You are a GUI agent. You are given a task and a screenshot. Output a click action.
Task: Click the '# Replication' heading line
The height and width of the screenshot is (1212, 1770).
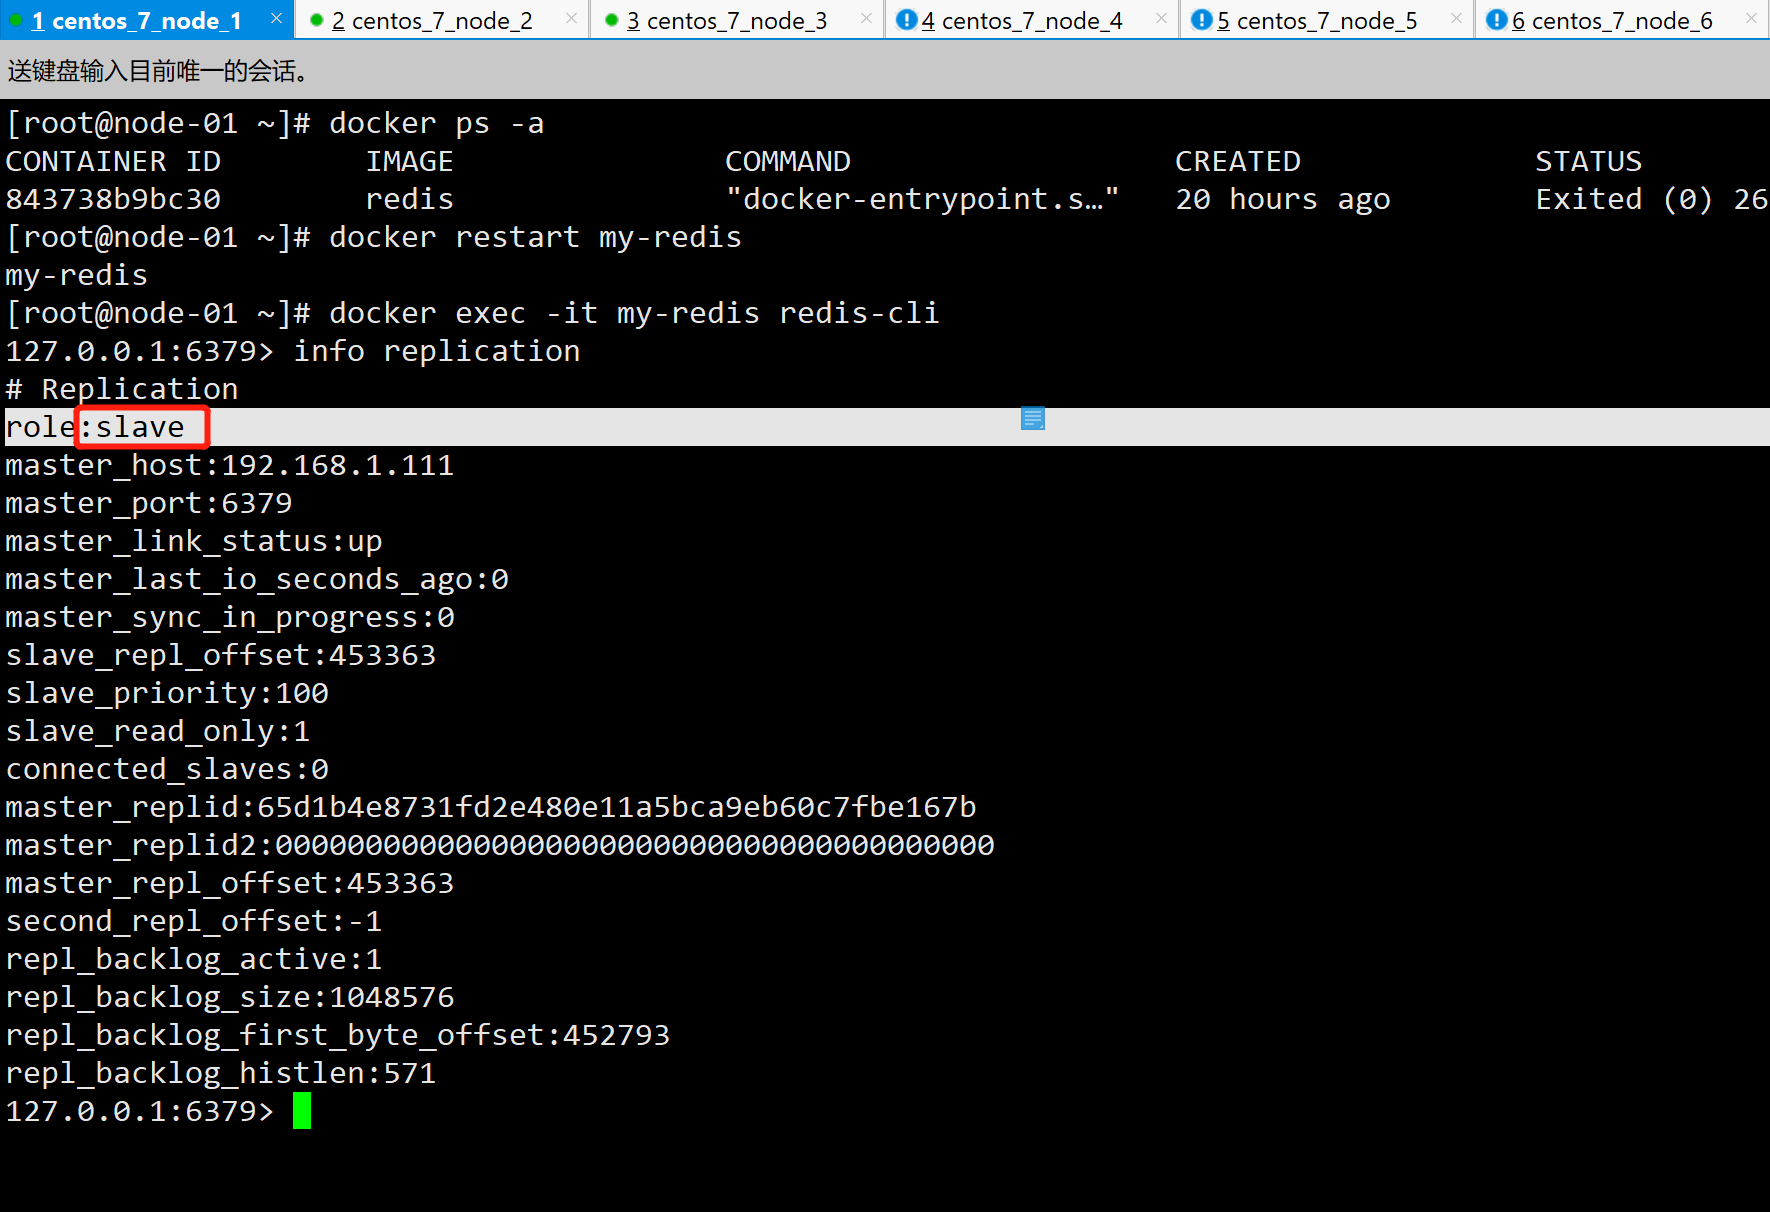122,389
